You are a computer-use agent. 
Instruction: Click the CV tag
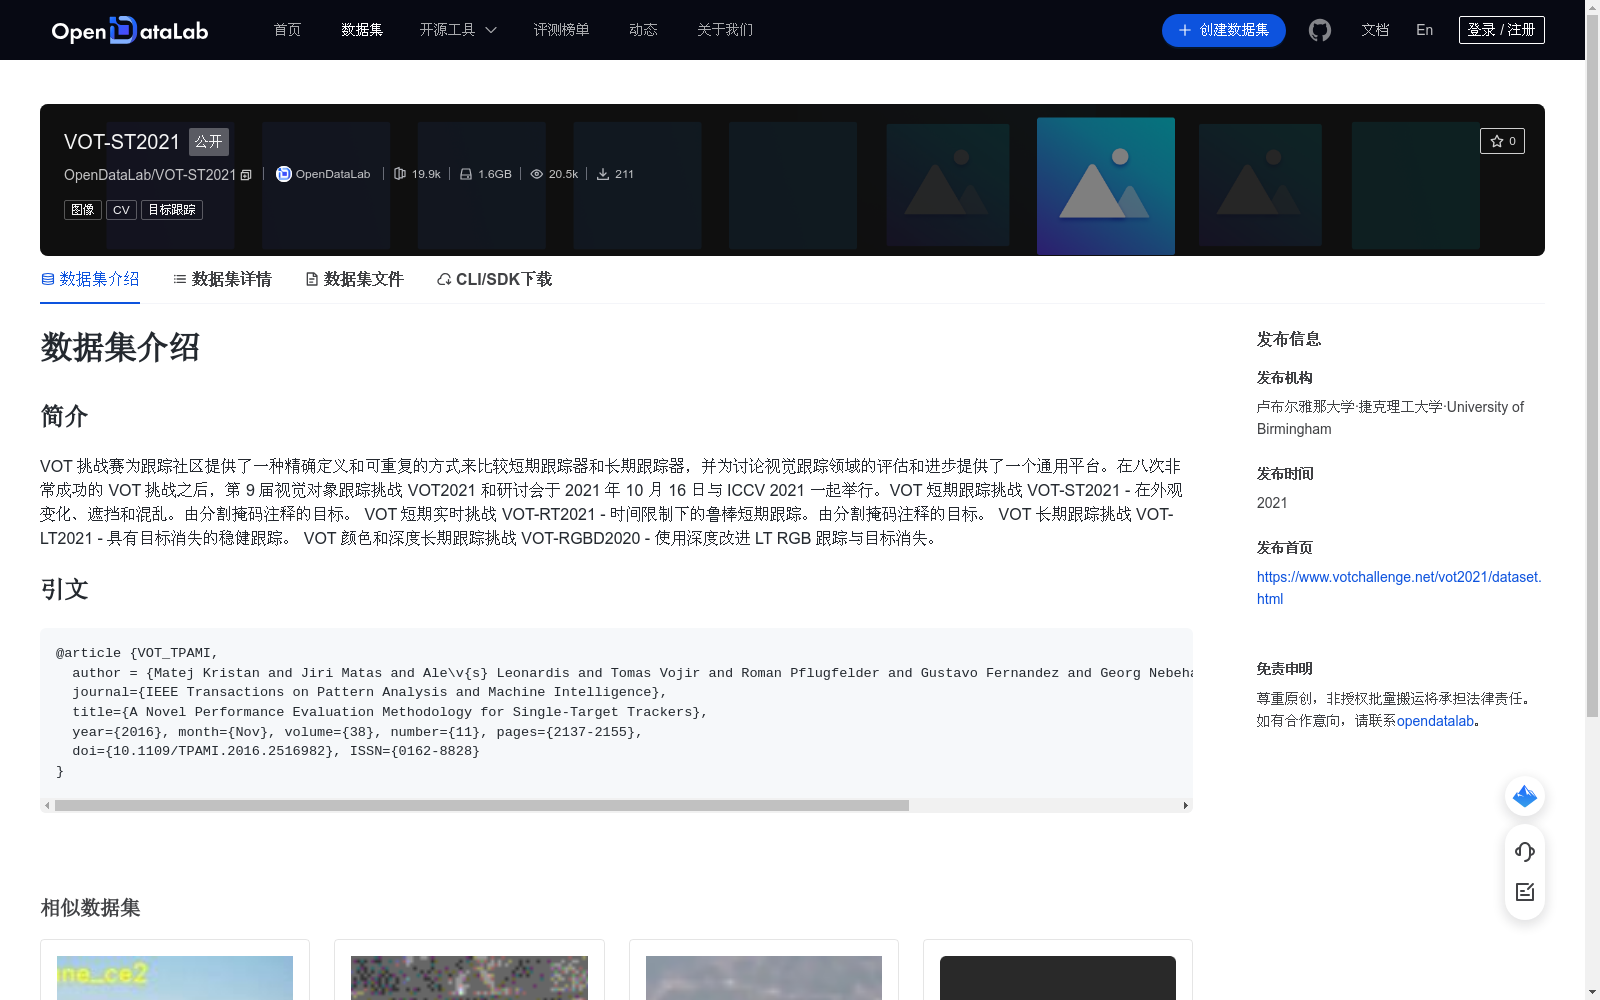click(121, 210)
